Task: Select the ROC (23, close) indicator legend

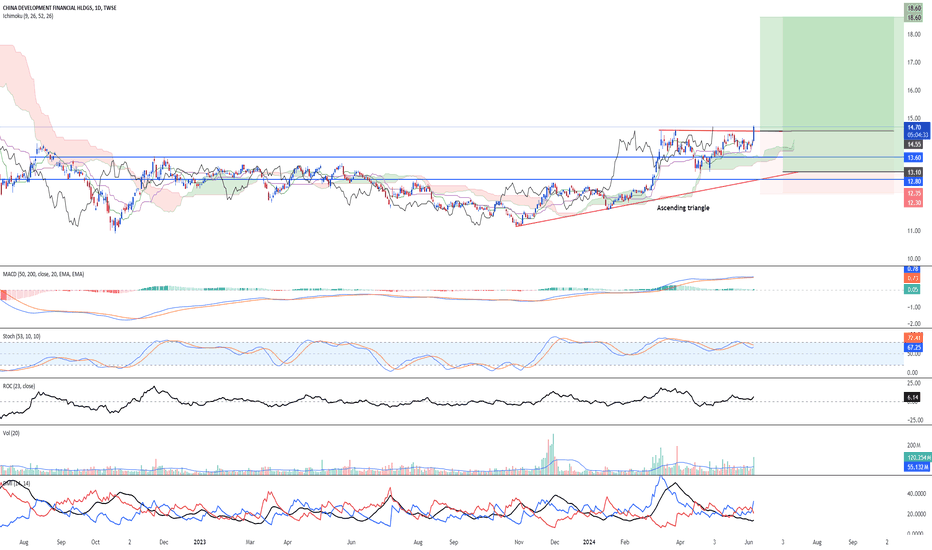Action: (18, 386)
